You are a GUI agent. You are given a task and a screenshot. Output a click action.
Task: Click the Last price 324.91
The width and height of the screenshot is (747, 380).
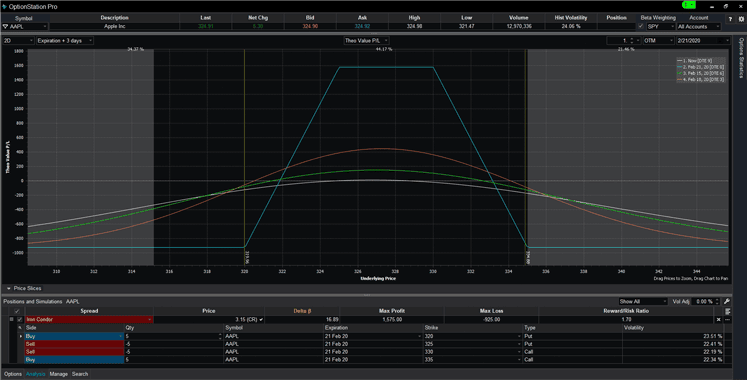[x=205, y=27]
